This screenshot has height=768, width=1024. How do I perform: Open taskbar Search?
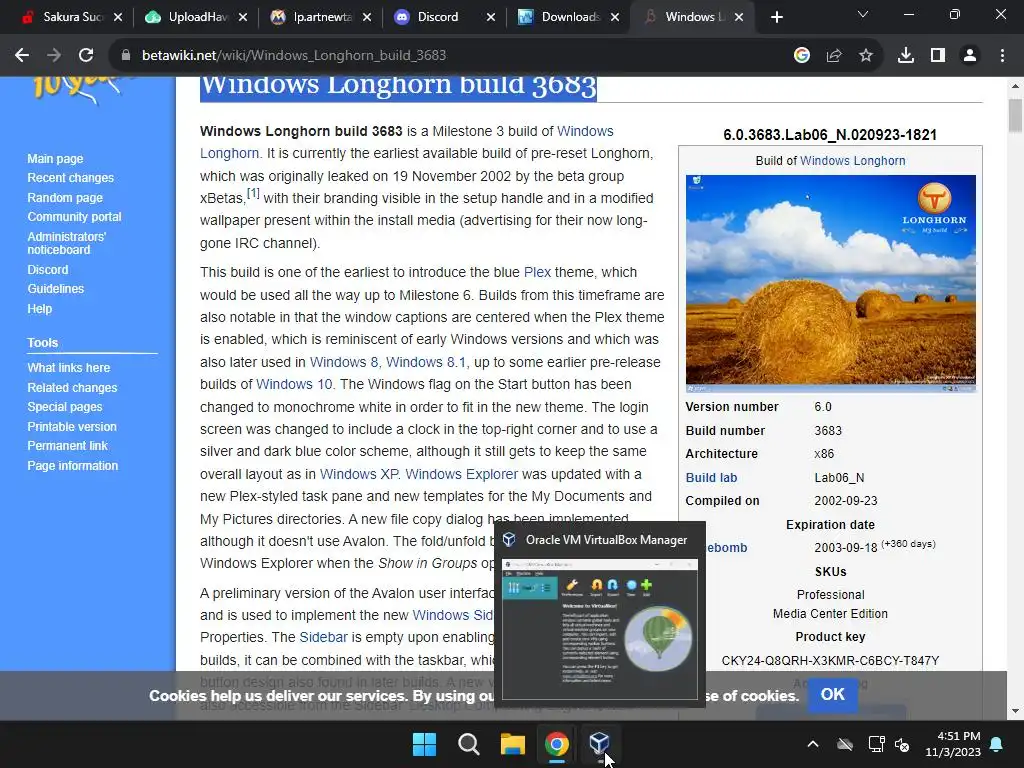tap(468, 744)
